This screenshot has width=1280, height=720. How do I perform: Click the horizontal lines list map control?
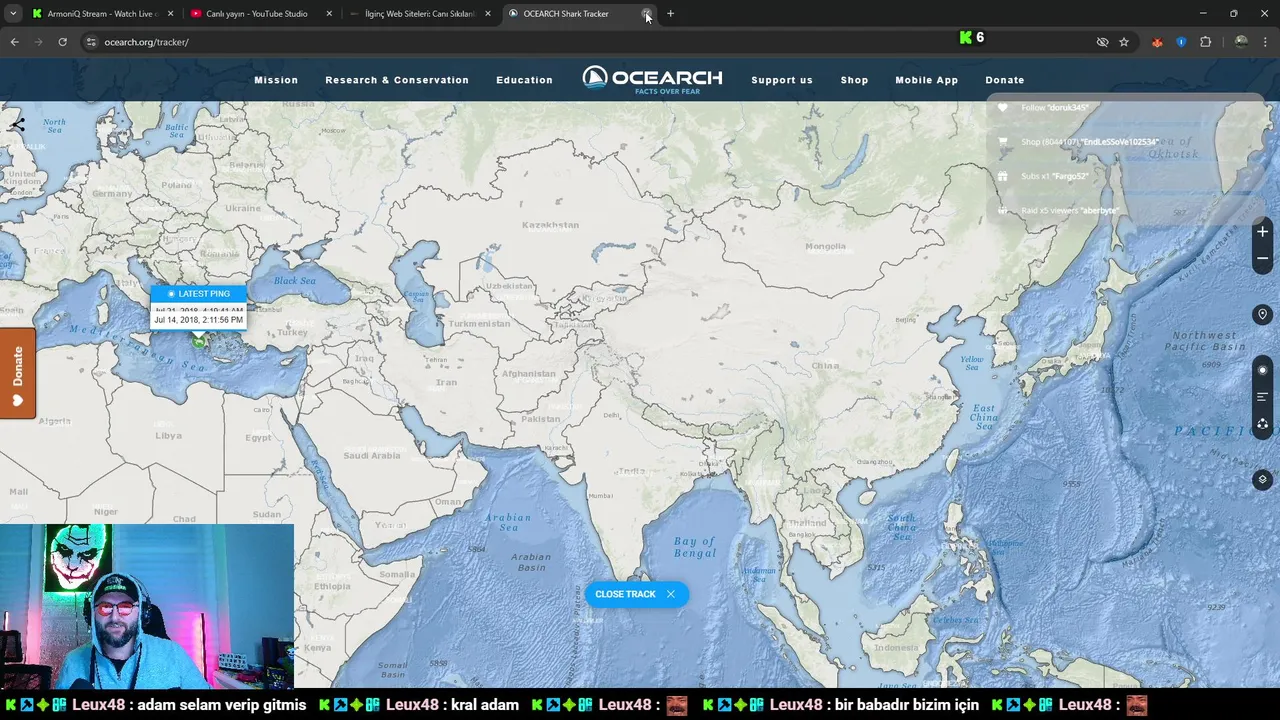coord(1262,397)
